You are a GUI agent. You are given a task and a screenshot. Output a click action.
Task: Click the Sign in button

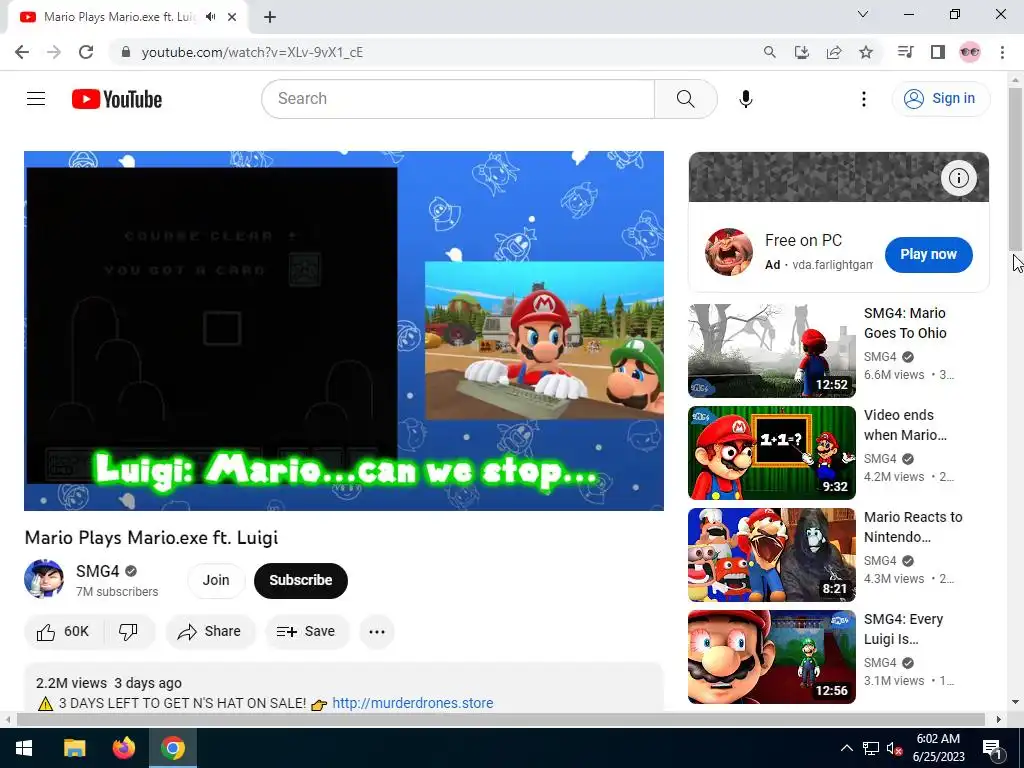click(940, 99)
